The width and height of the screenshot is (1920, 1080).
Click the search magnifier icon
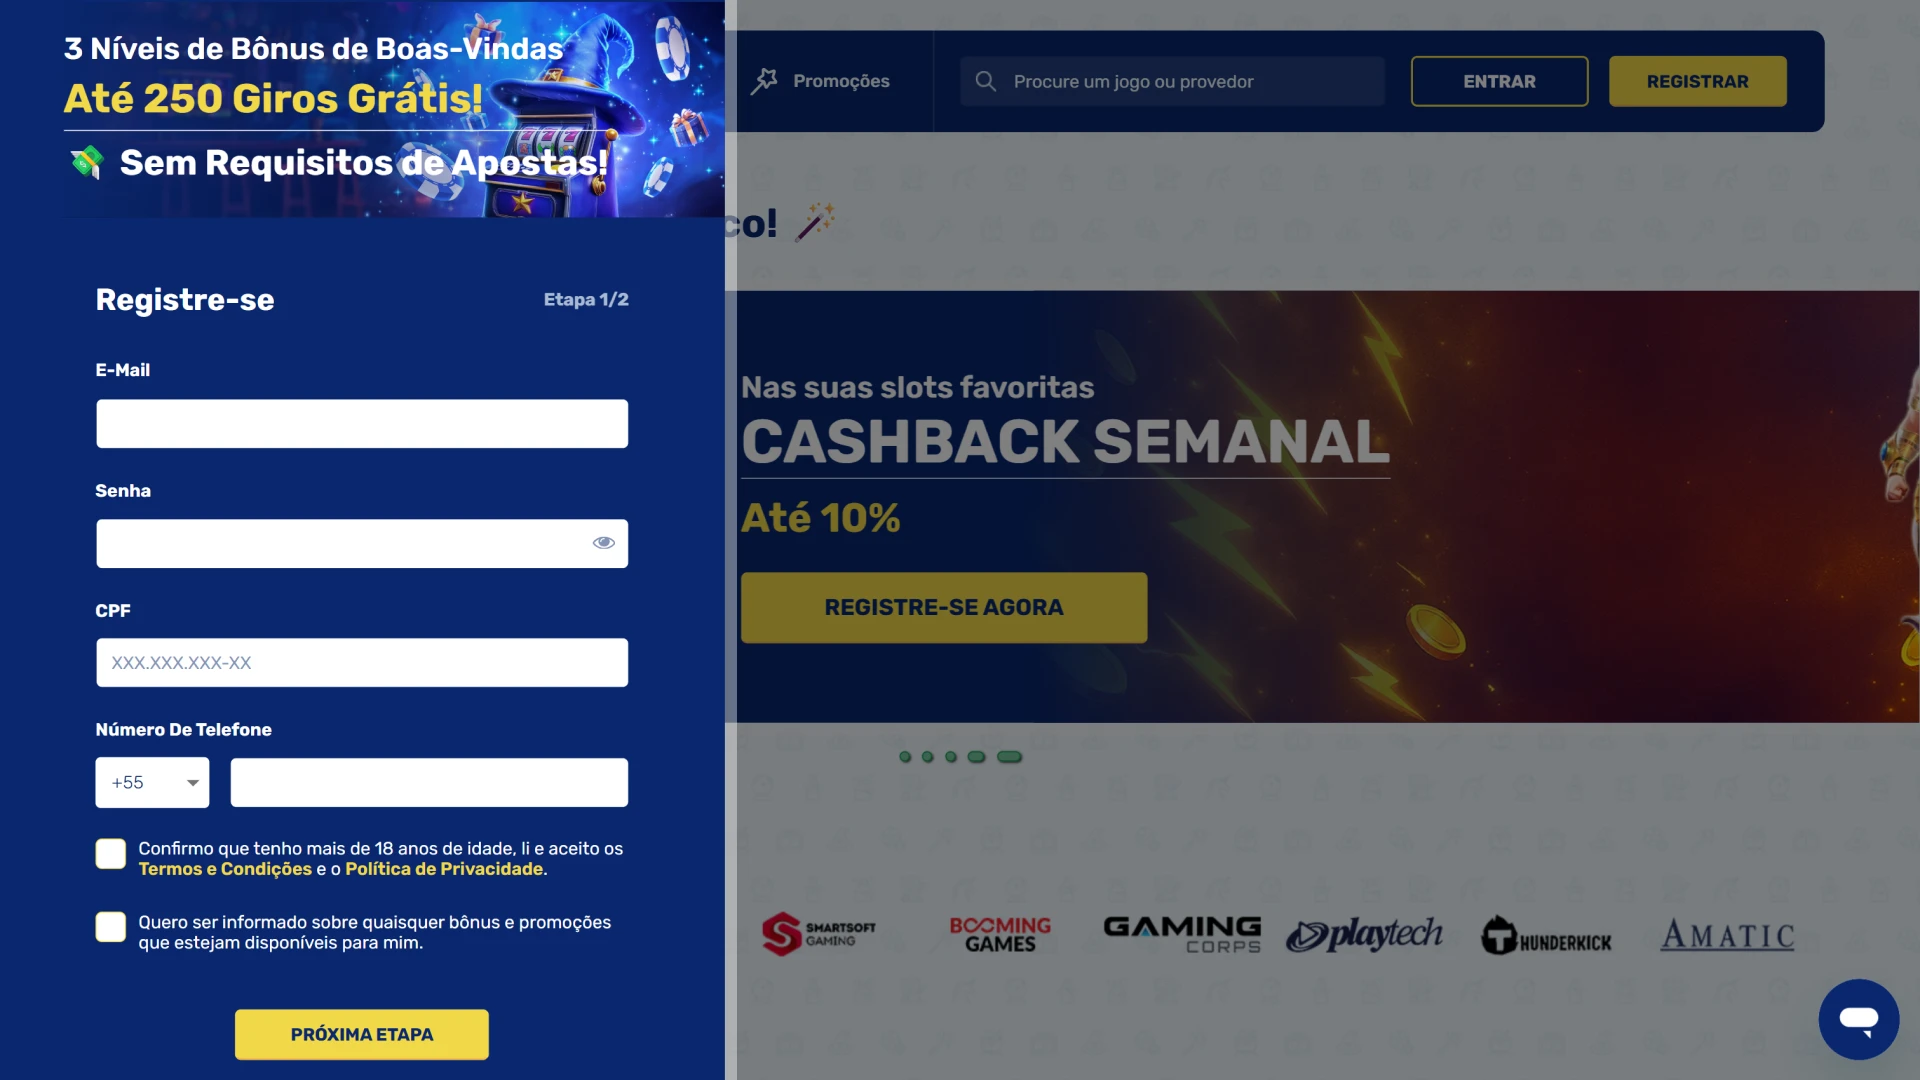[985, 81]
